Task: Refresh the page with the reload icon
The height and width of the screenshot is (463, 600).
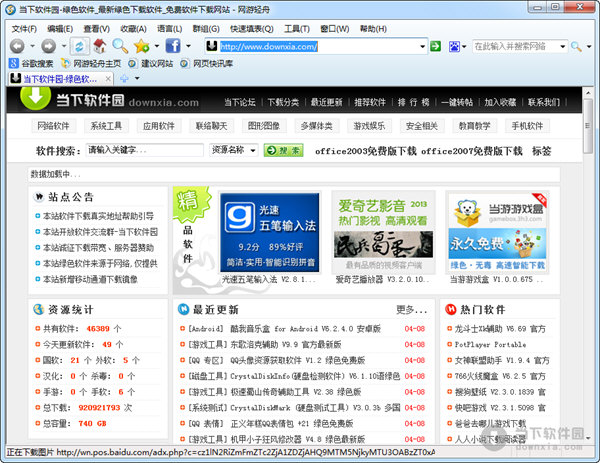Action: point(80,46)
